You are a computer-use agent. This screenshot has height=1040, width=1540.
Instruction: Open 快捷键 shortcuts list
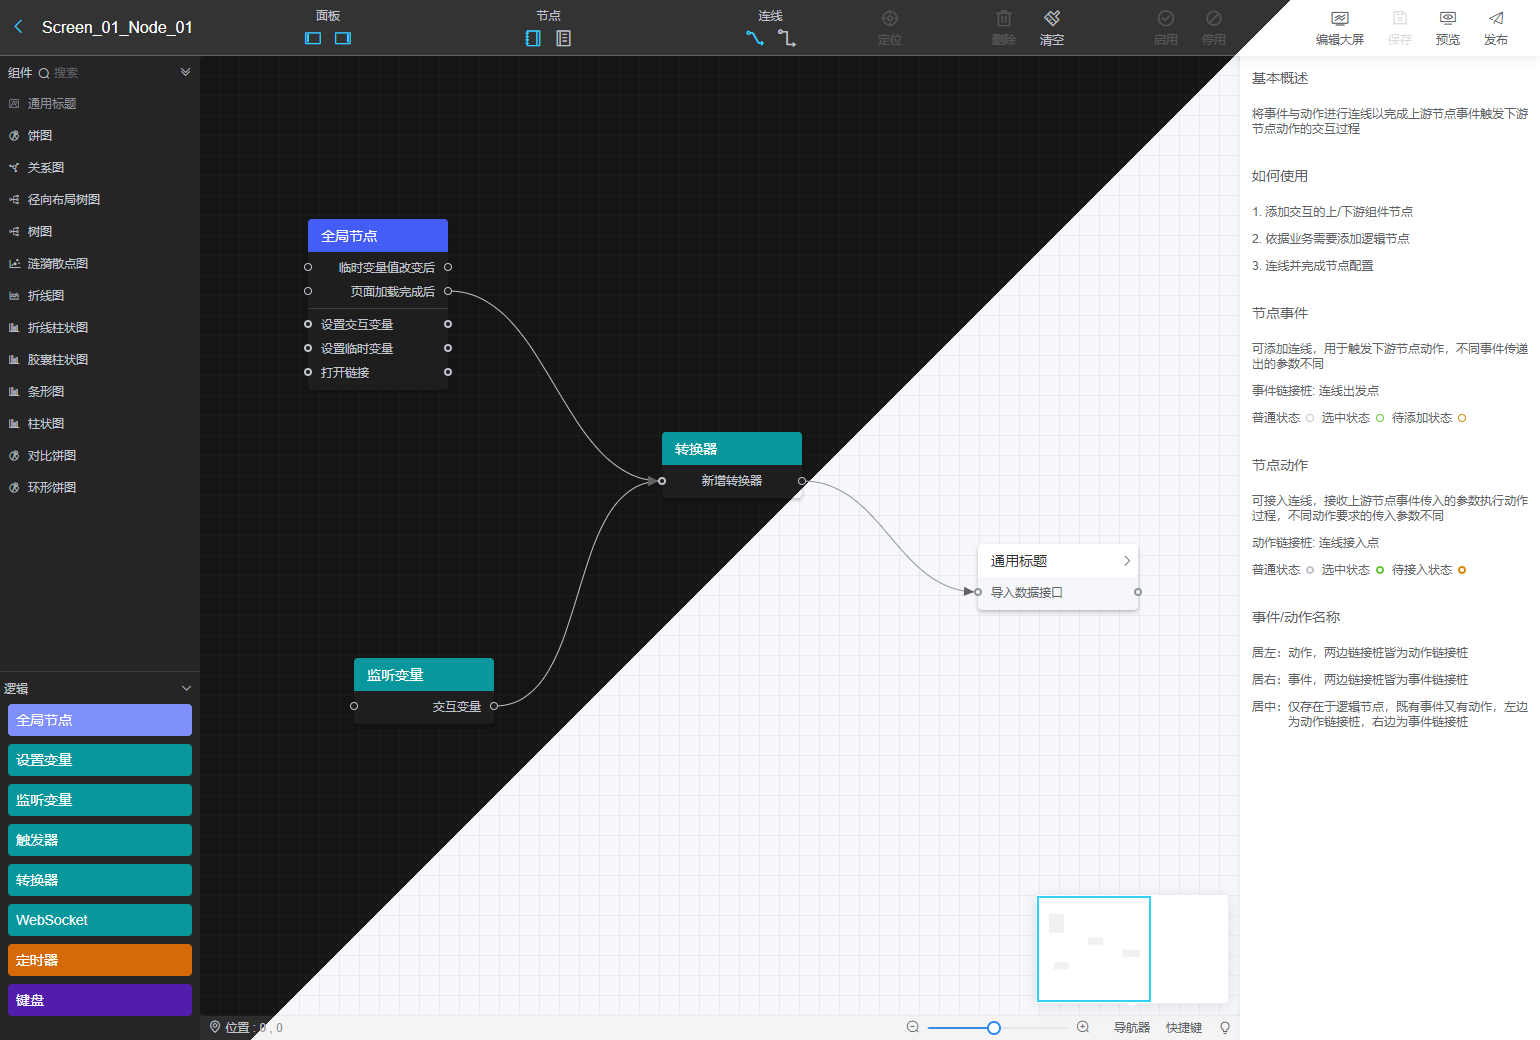point(1184,1028)
